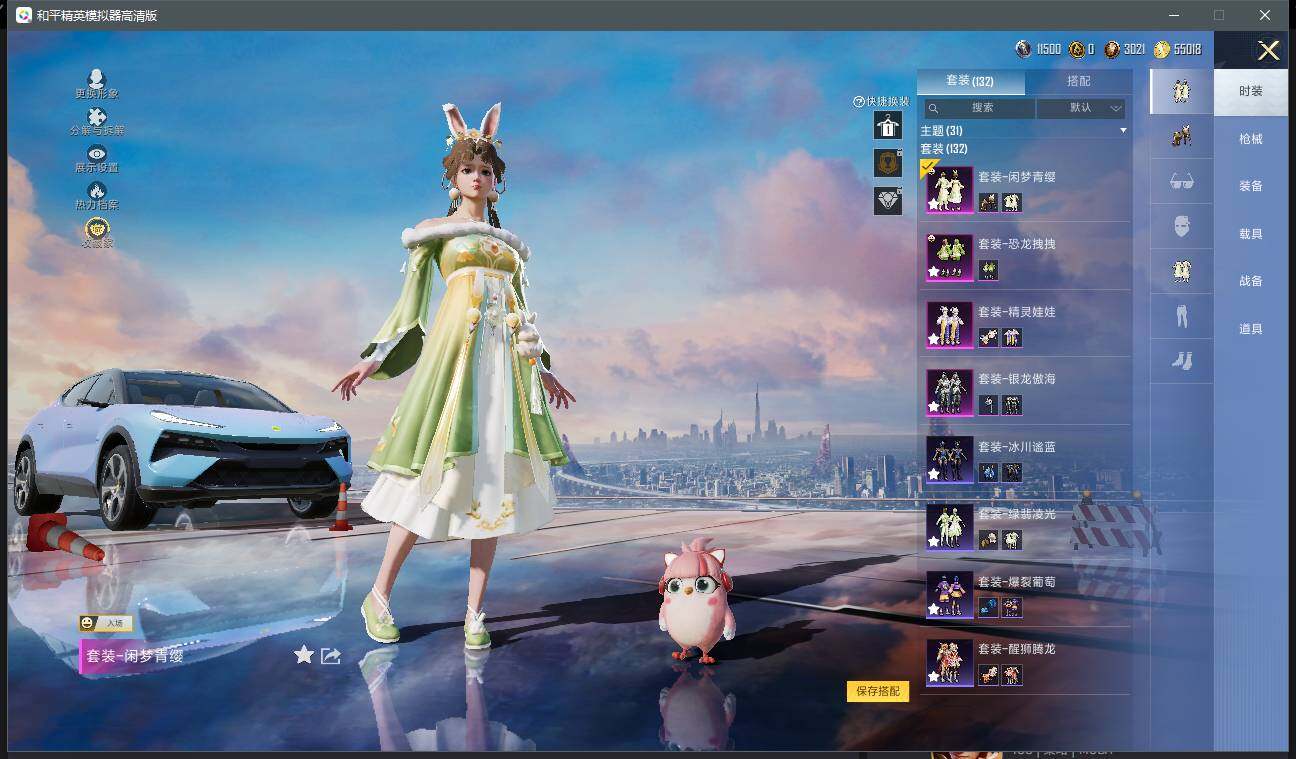Click the yellow currency icon beside 55018
Image resolution: width=1296 pixels, height=759 pixels.
pyautogui.click(x=1162, y=49)
